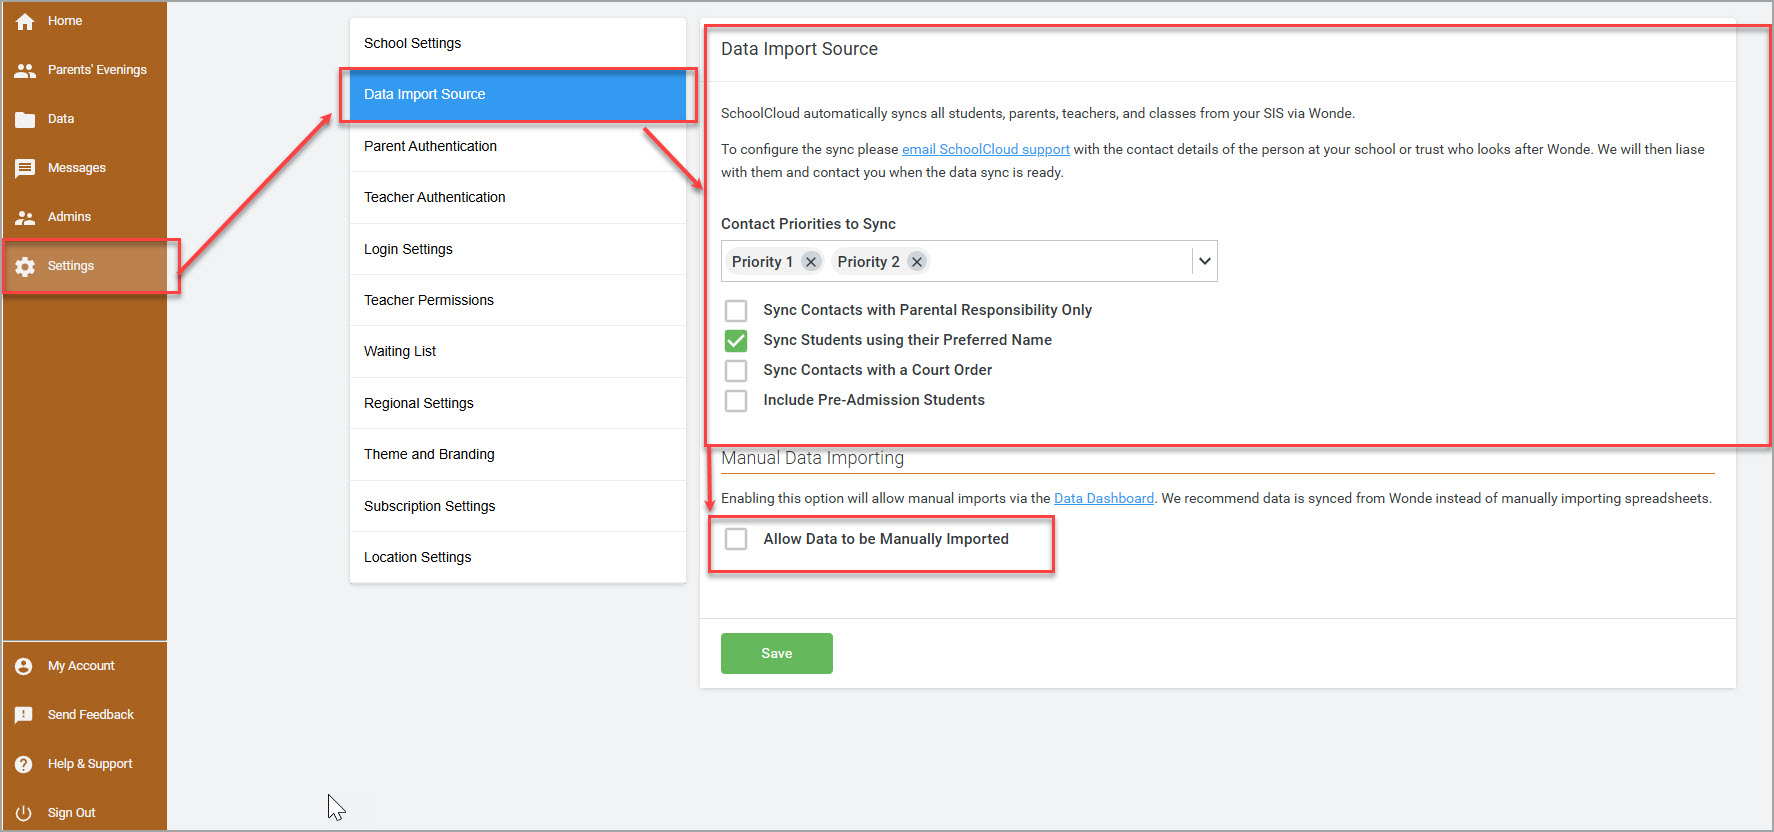
Task: Click the Data folder icon
Action: [x=25, y=119]
